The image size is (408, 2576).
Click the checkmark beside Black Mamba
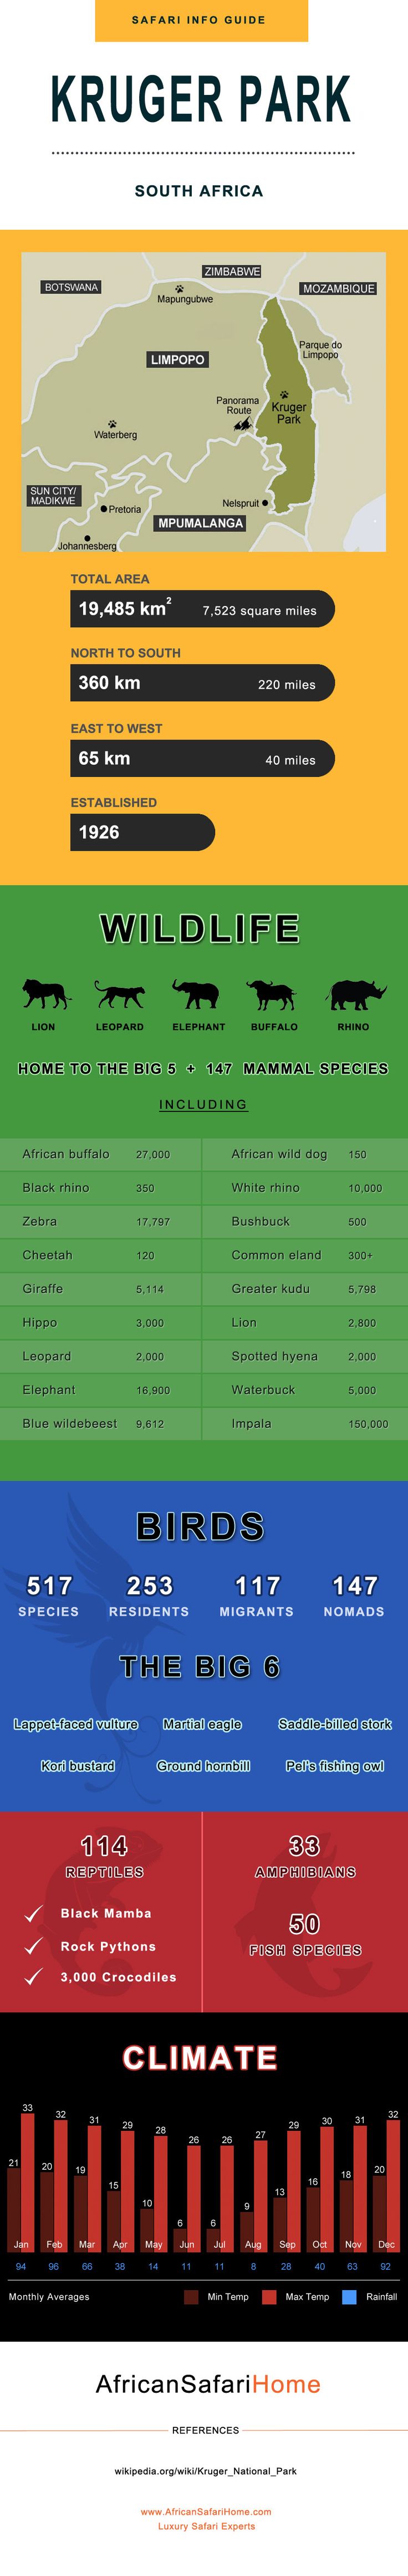tap(34, 1914)
